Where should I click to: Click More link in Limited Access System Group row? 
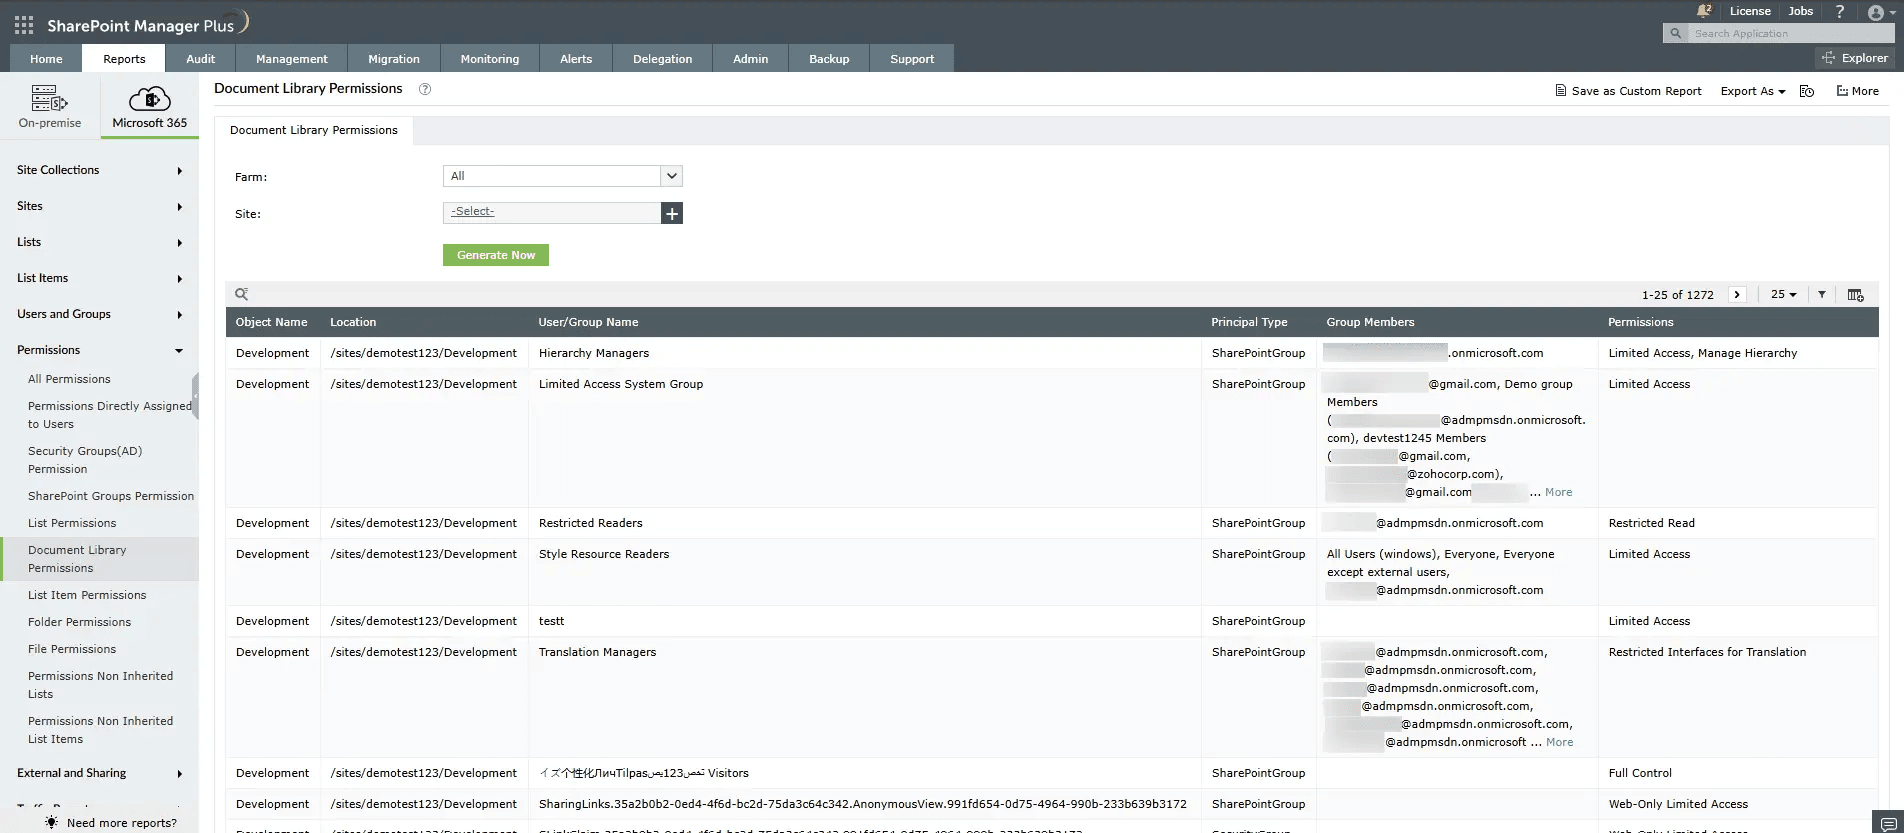1558,492
